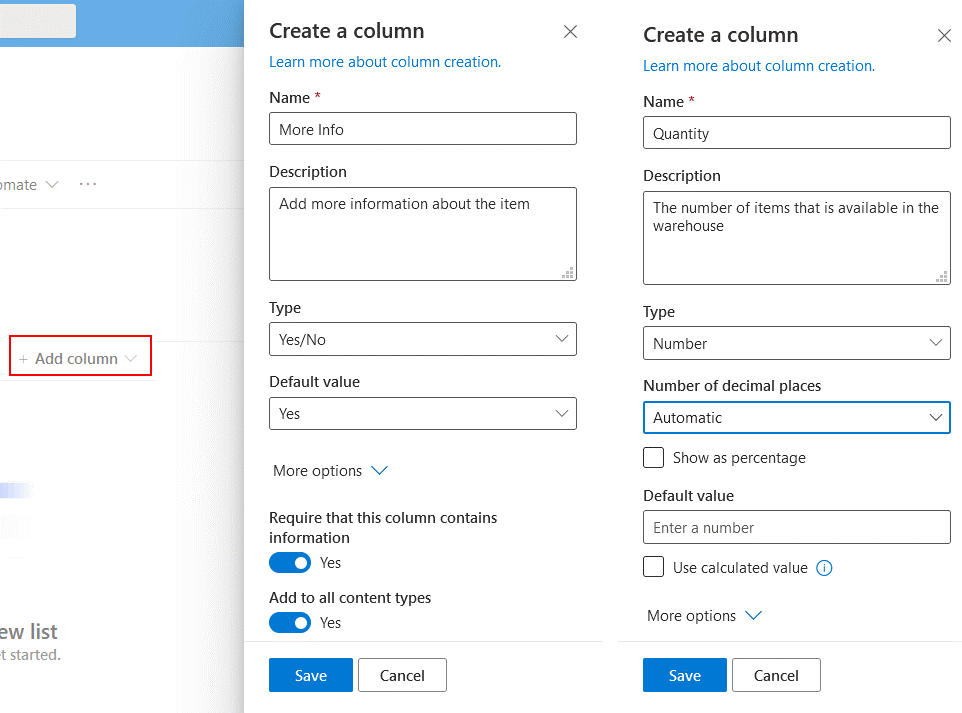Open the Type dropdown showing Yes/No
This screenshot has width=962, height=713.
click(422, 339)
